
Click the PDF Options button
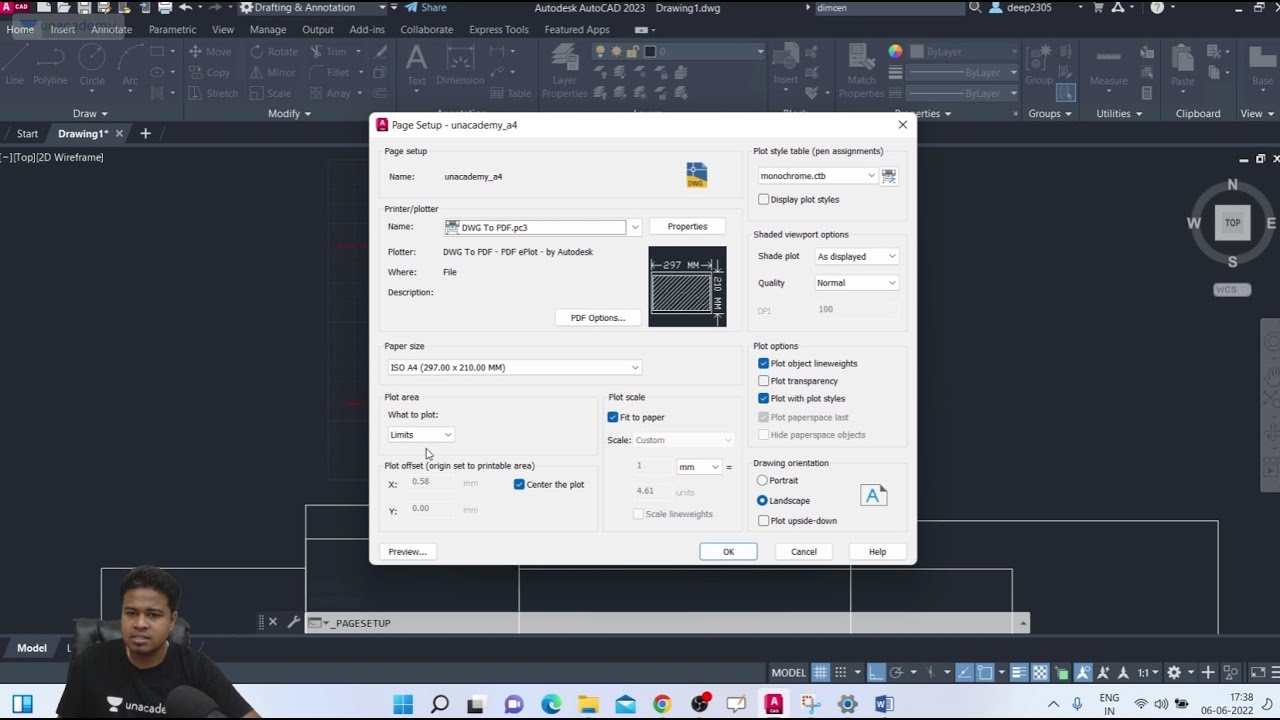(598, 318)
